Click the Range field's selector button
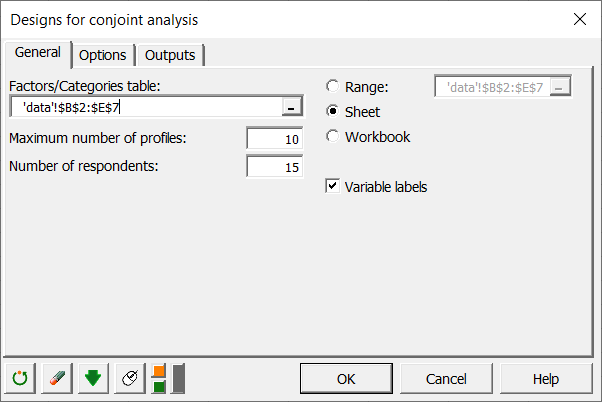 click(559, 87)
